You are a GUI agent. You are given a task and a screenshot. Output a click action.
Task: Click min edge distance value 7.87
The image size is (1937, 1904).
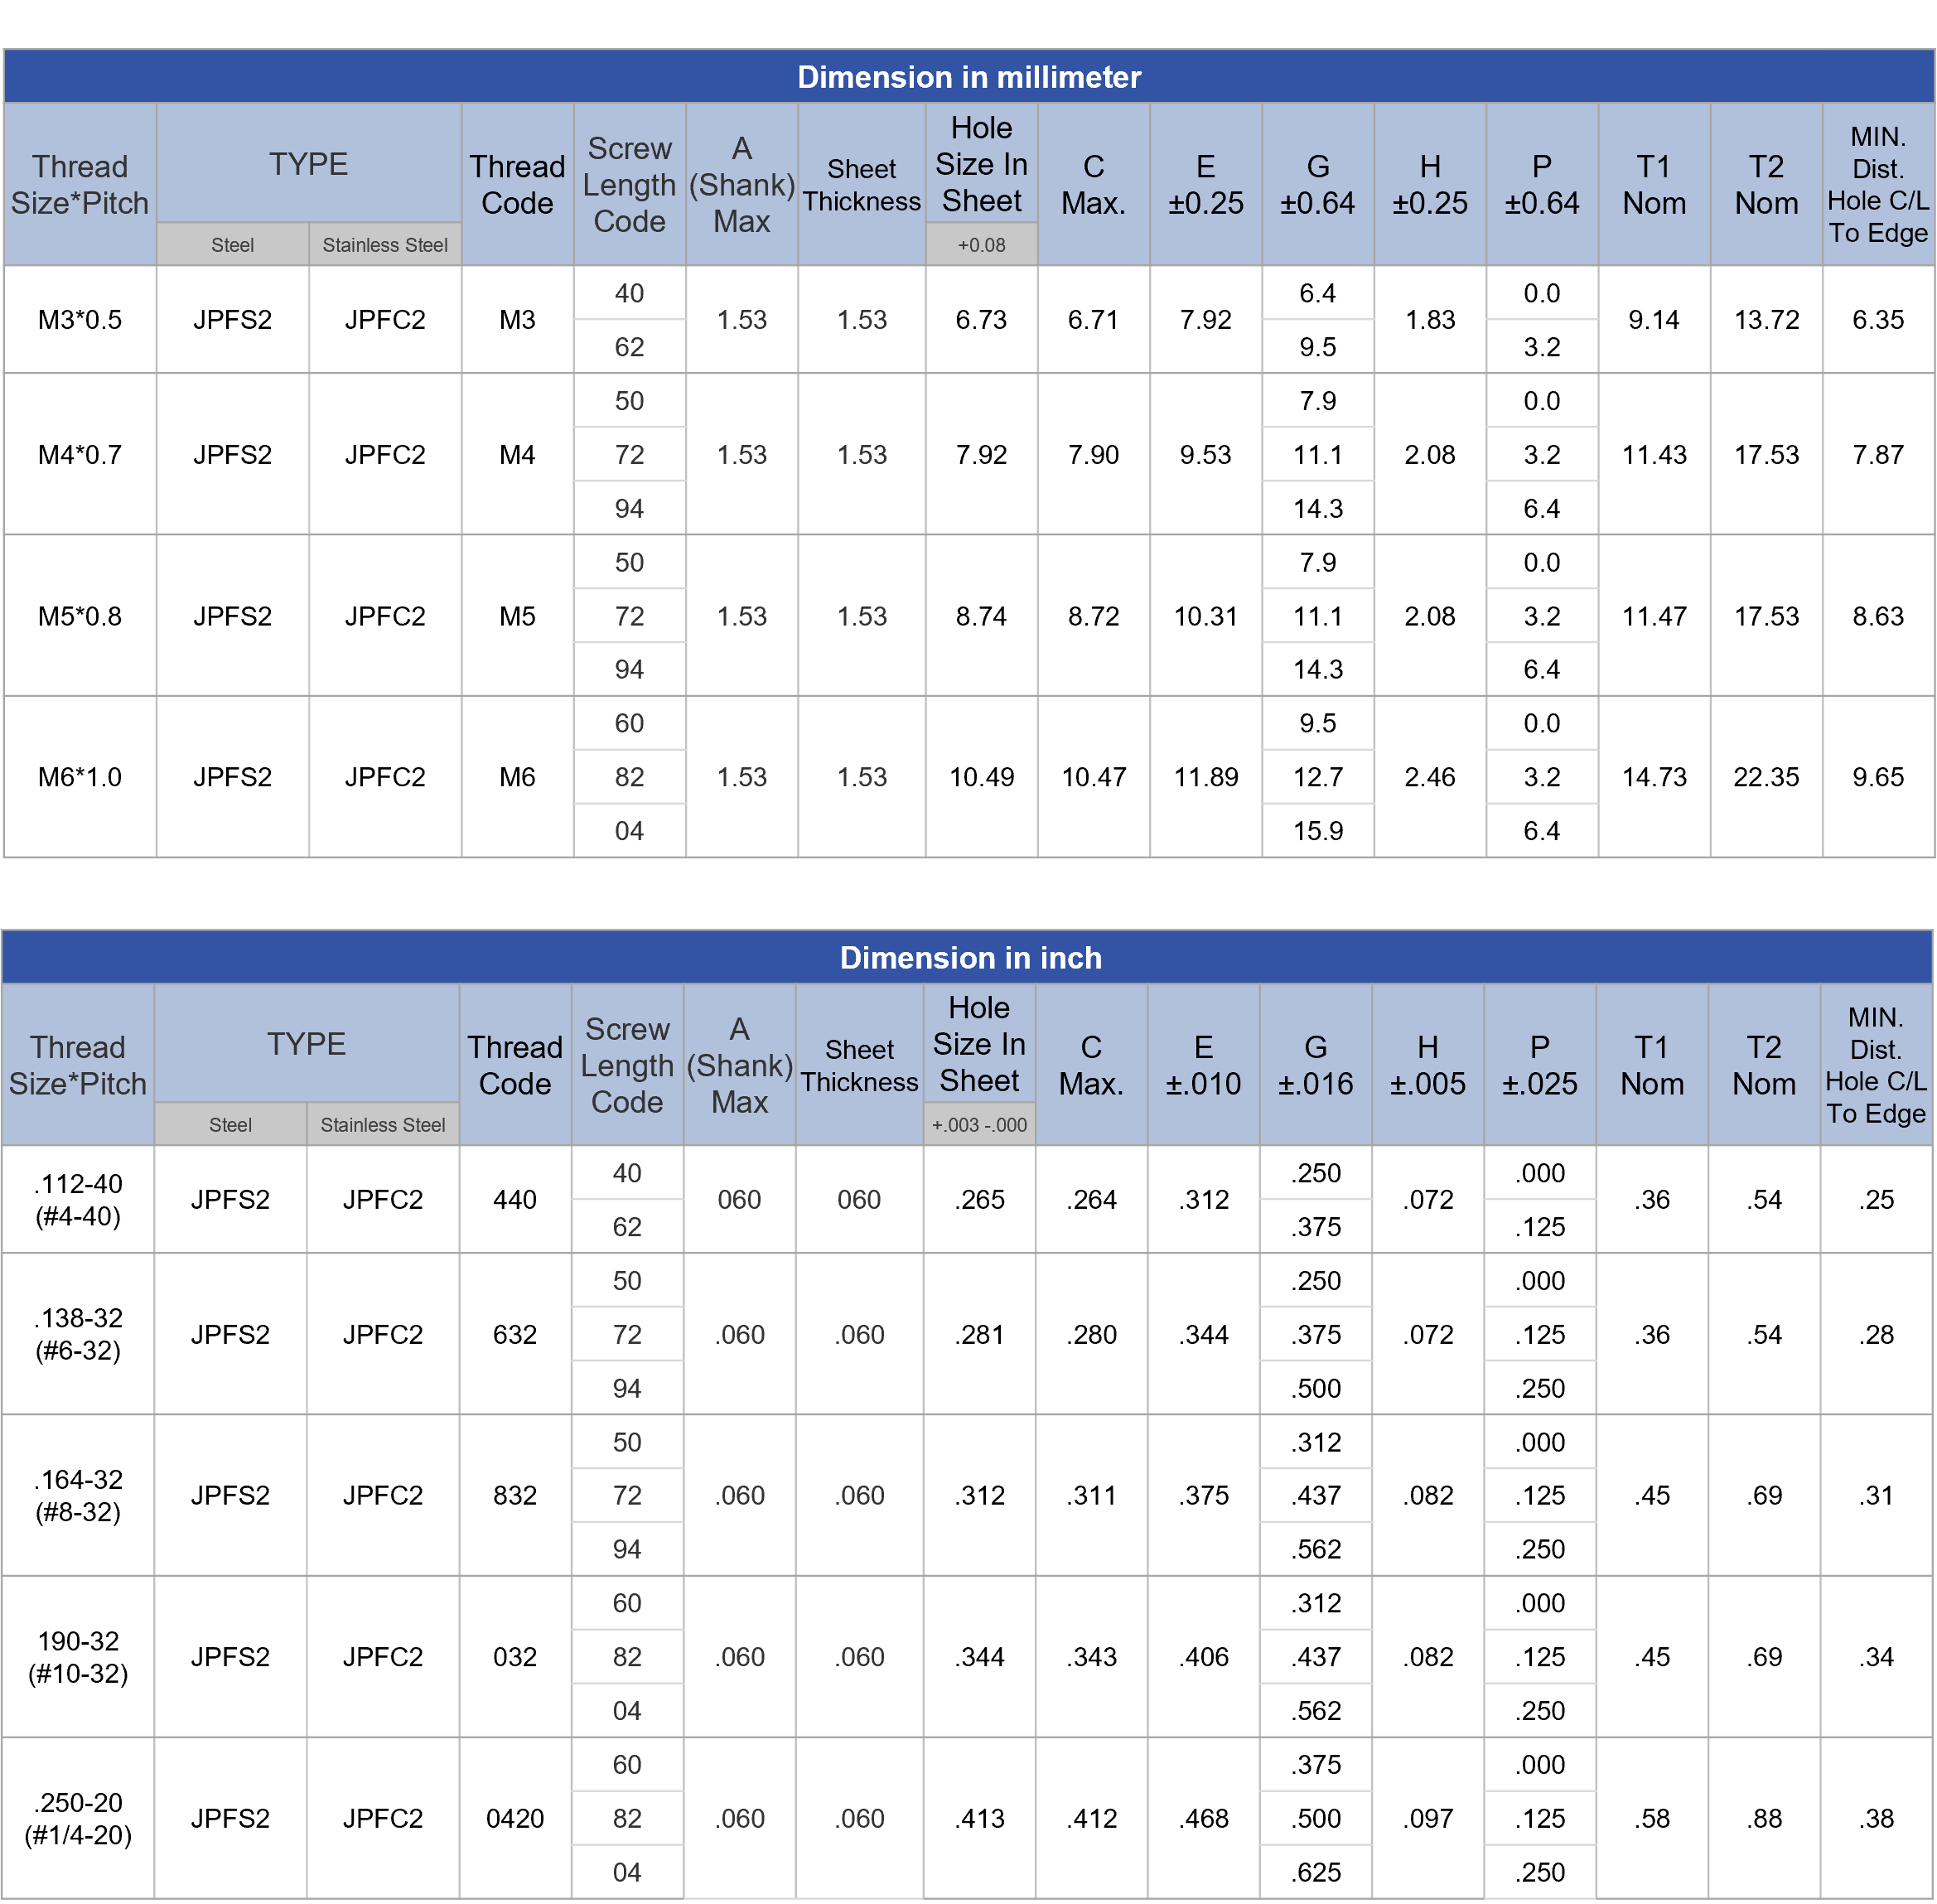coord(1878,455)
